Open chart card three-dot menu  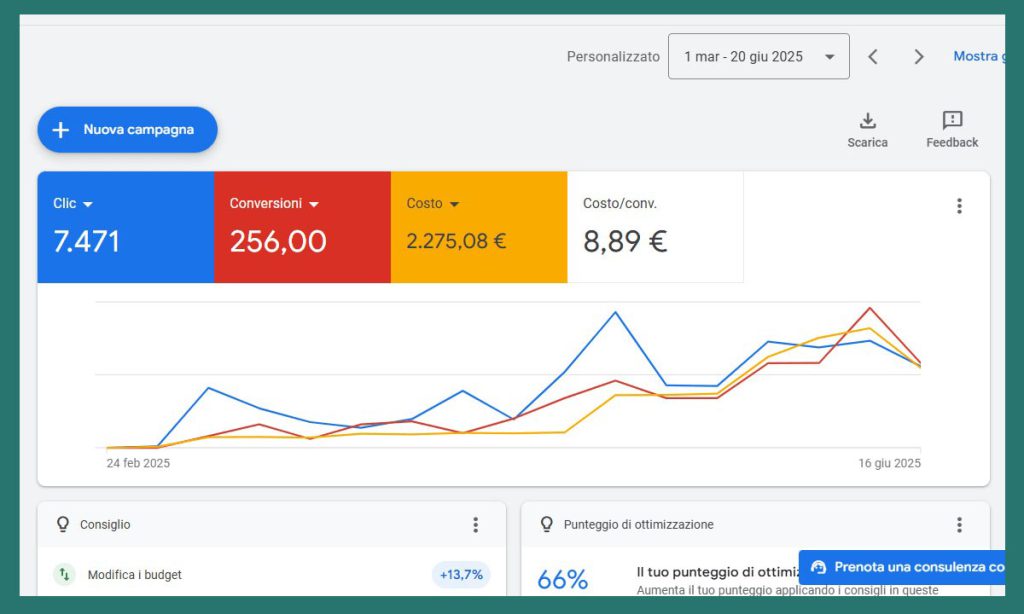pyautogui.click(x=959, y=206)
